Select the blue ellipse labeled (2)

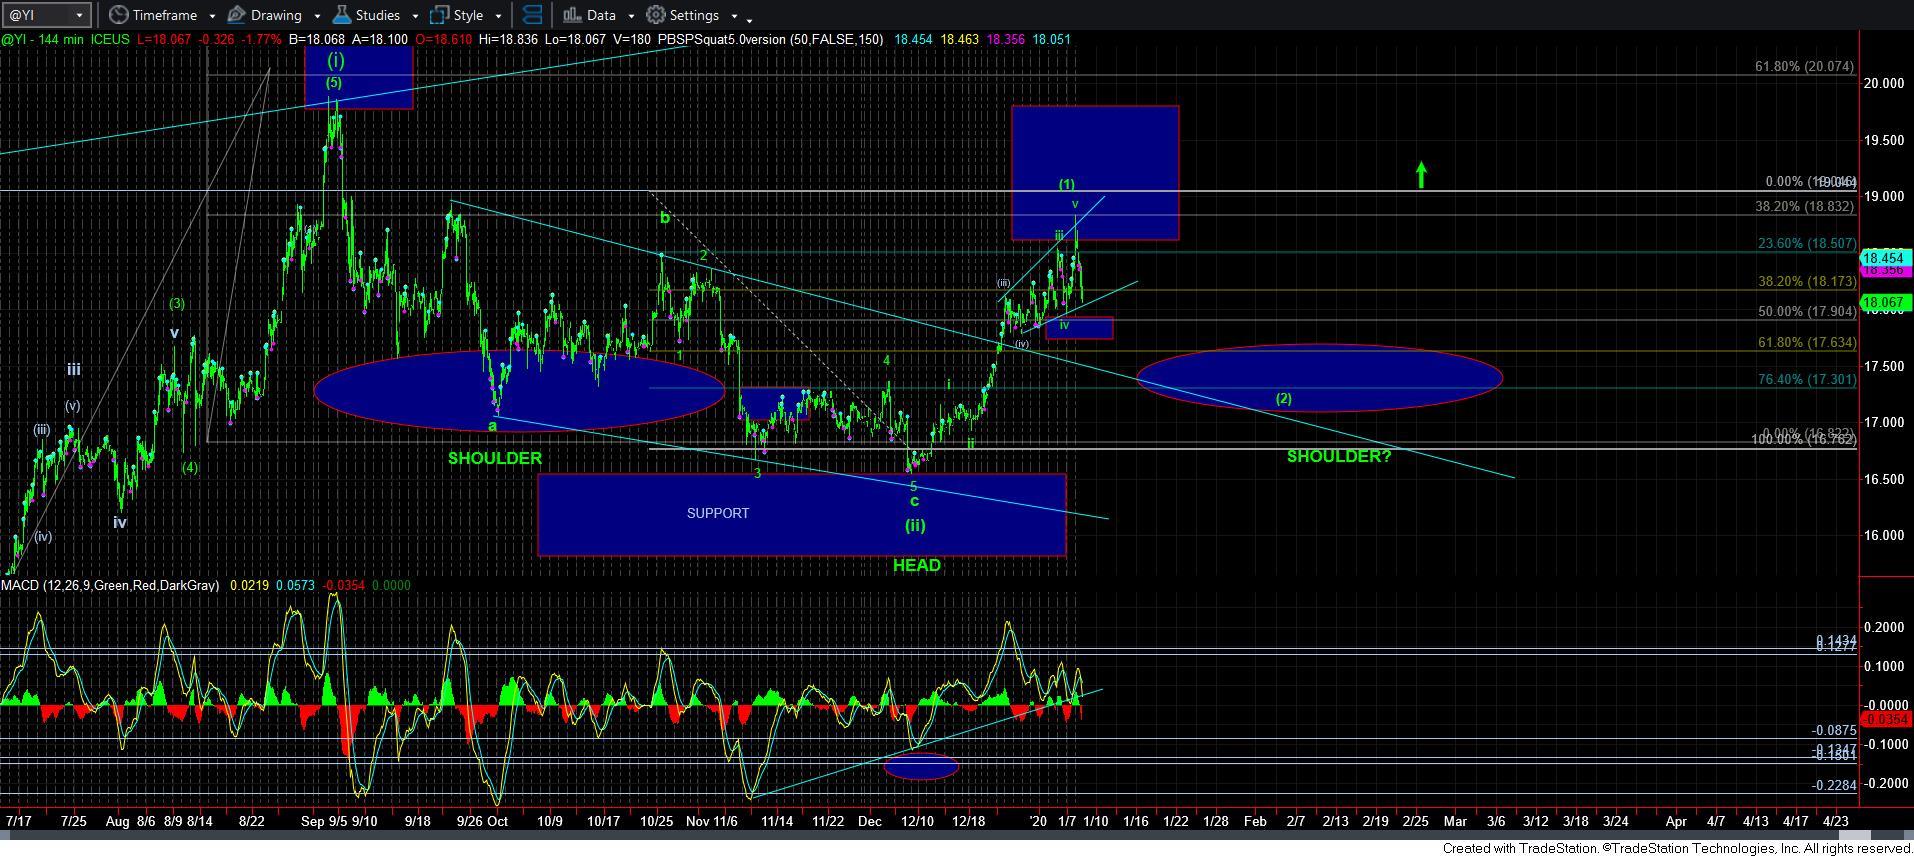click(x=1319, y=378)
